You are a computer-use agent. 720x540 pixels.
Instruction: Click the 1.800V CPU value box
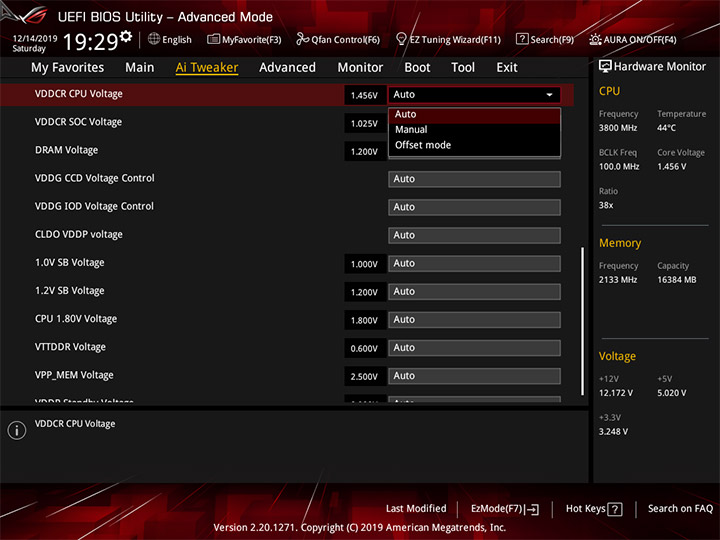click(365, 321)
